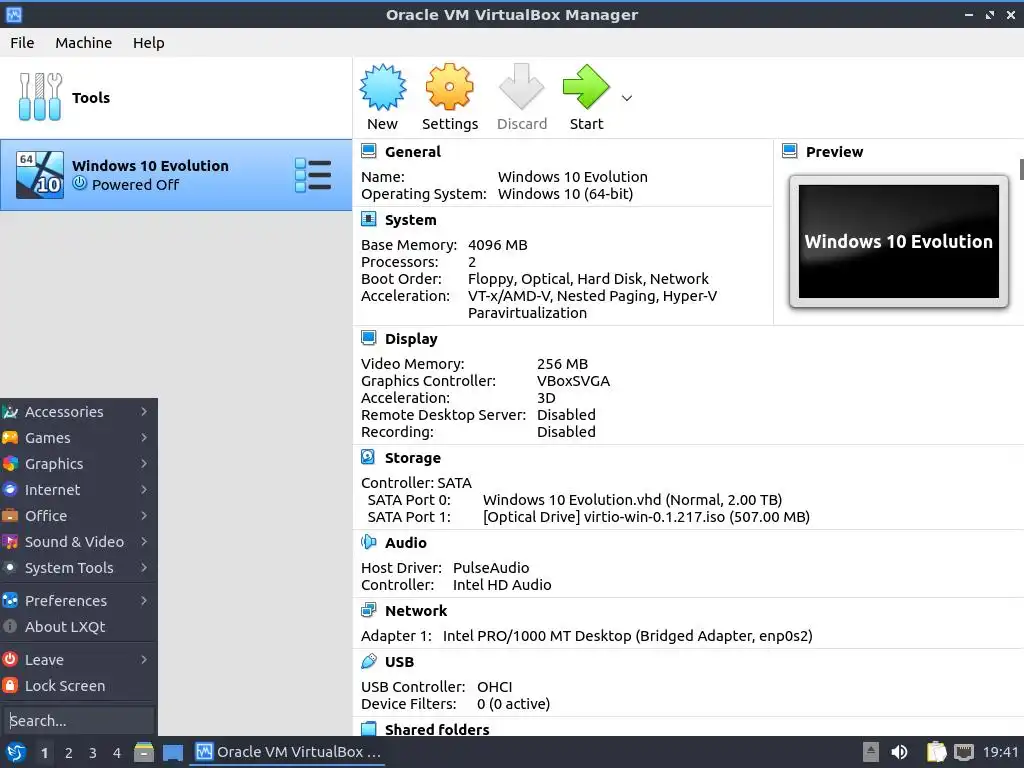Select the Windows 10 Evolution VM icon
Screen dimensions: 1024x768
(40, 175)
